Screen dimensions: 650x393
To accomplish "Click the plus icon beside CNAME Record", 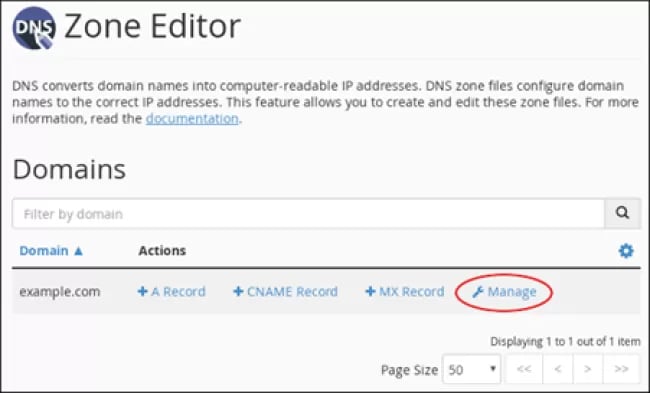I will 238,291.
